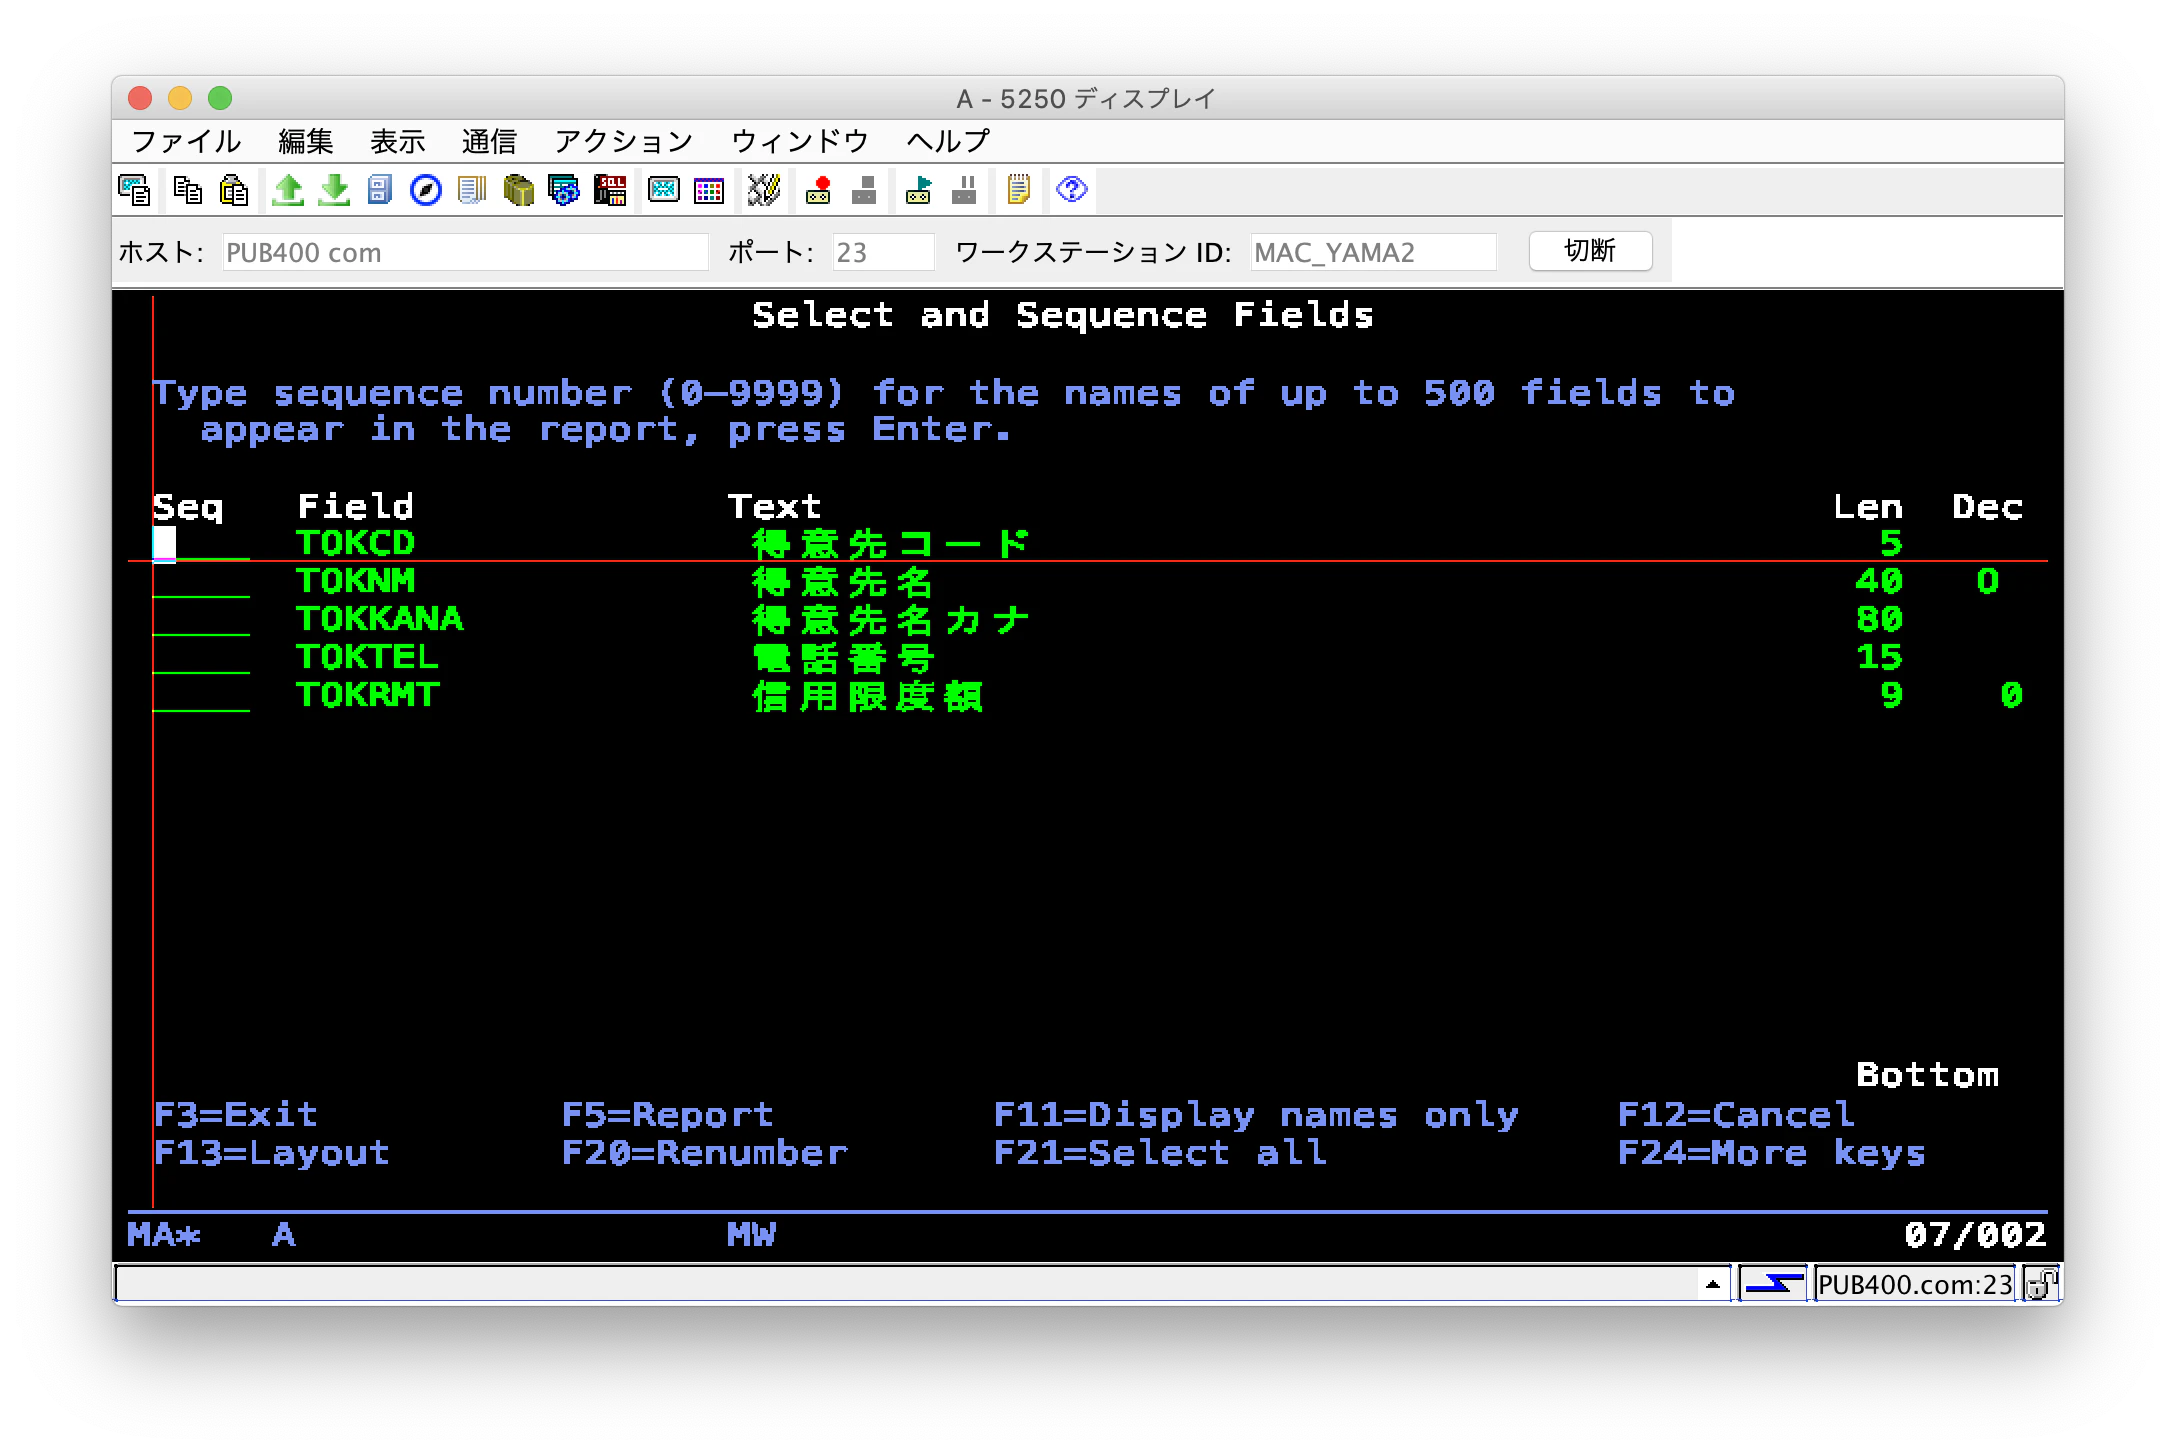Click F12=Cancel function key text
2176x1454 pixels.
1736,1114
